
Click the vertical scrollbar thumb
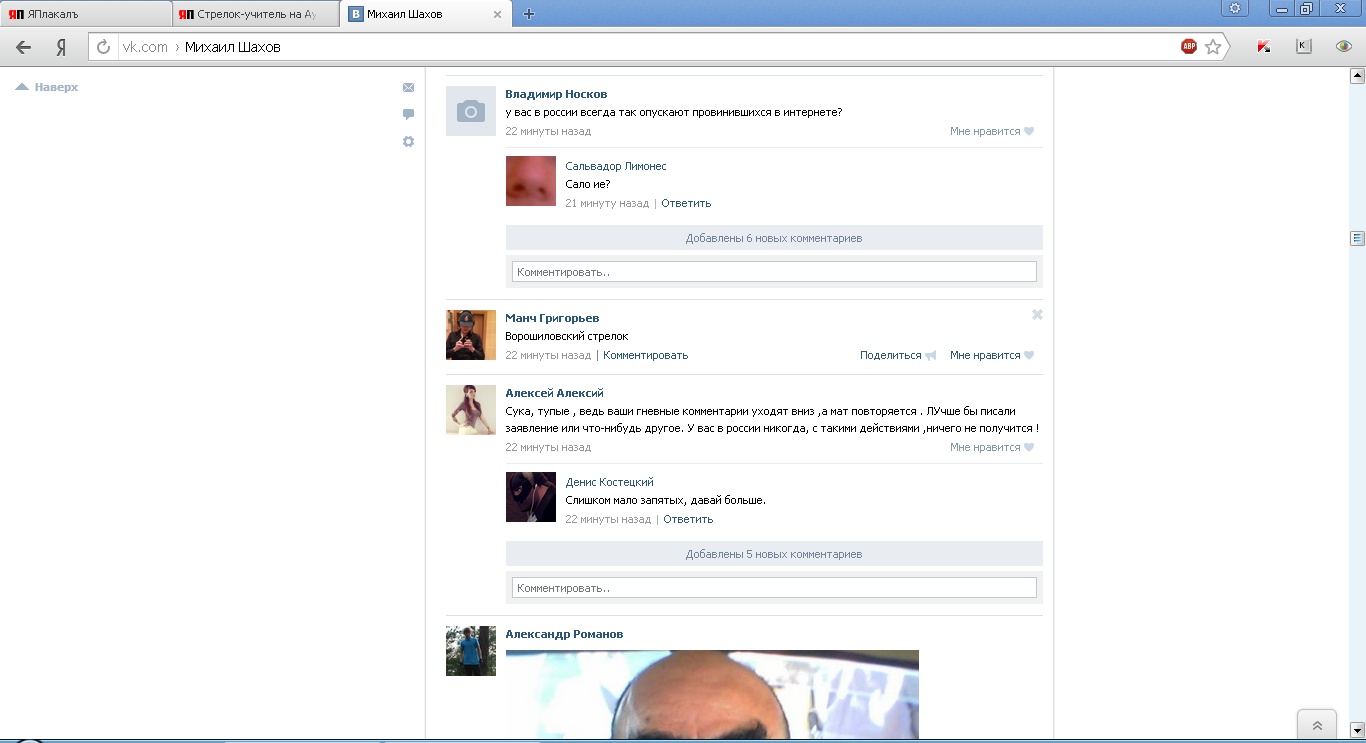(1357, 238)
